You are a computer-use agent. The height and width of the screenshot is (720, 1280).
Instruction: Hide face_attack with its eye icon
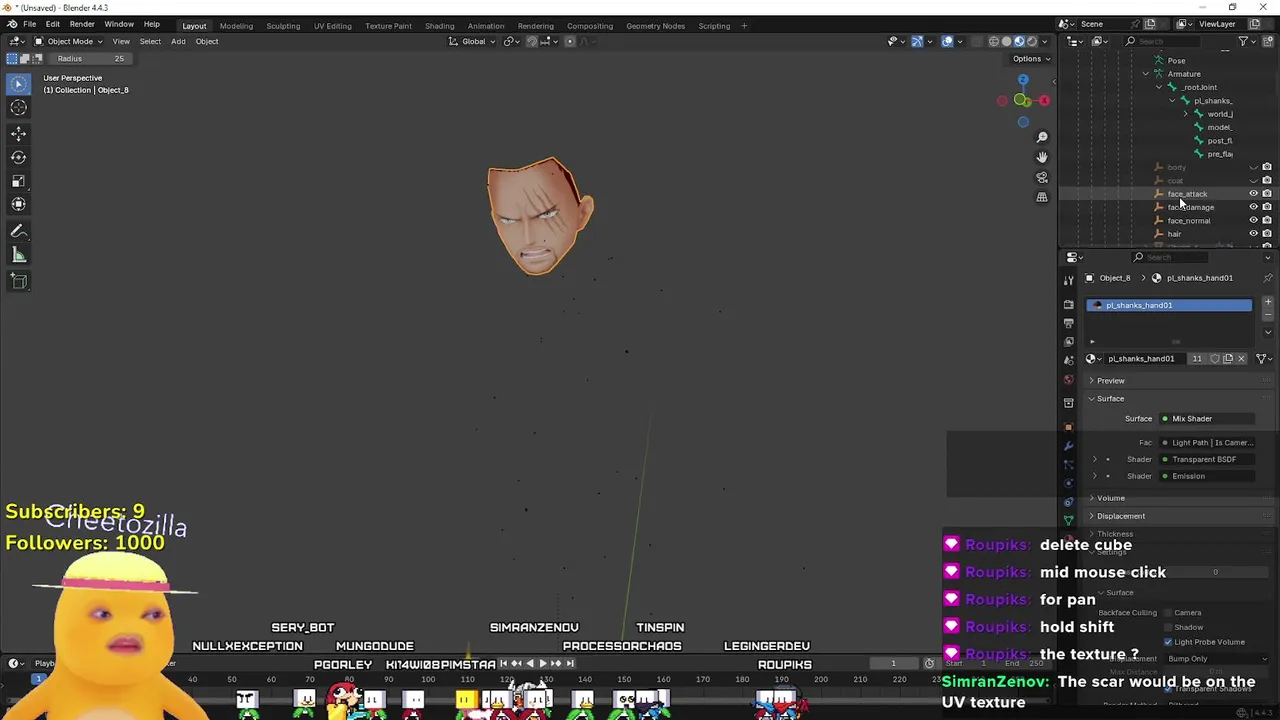click(x=1253, y=194)
